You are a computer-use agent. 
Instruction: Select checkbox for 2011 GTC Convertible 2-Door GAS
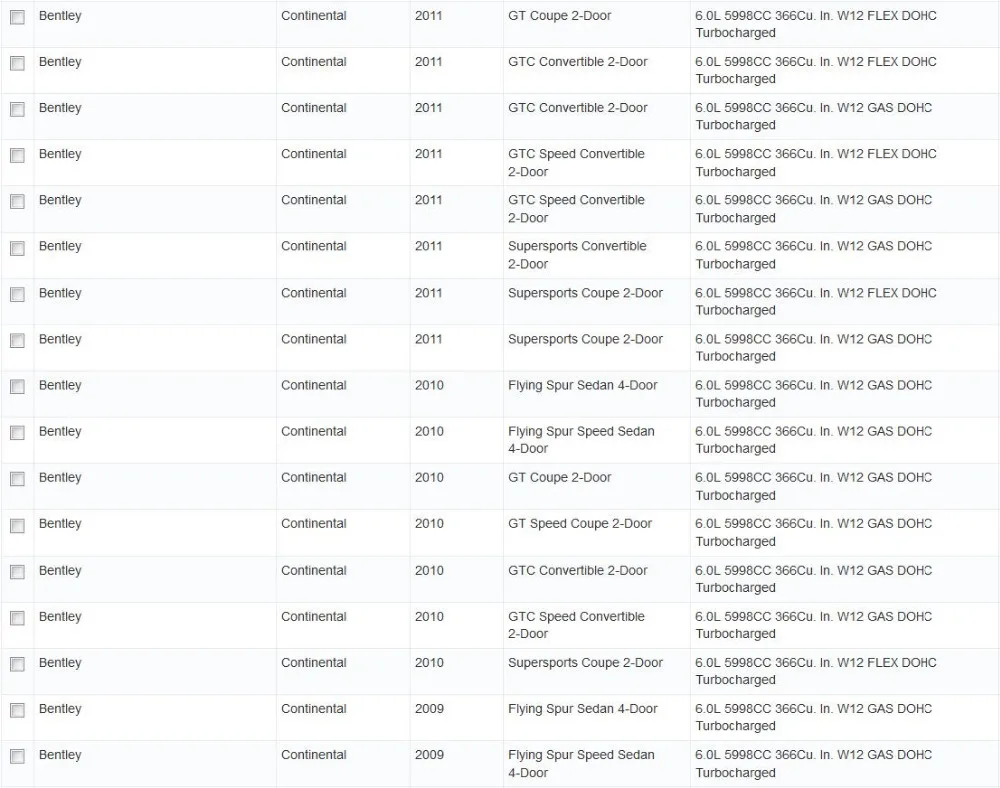17,109
